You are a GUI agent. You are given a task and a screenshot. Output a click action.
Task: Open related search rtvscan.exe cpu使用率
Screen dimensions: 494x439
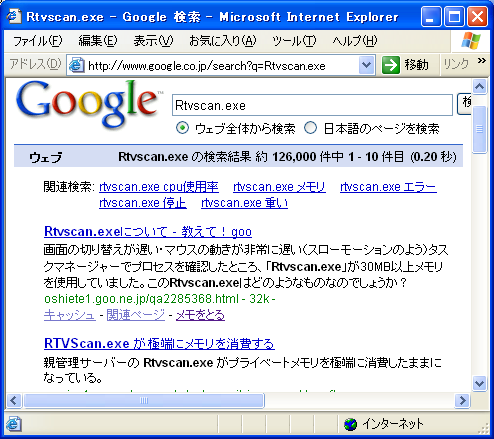159,187
